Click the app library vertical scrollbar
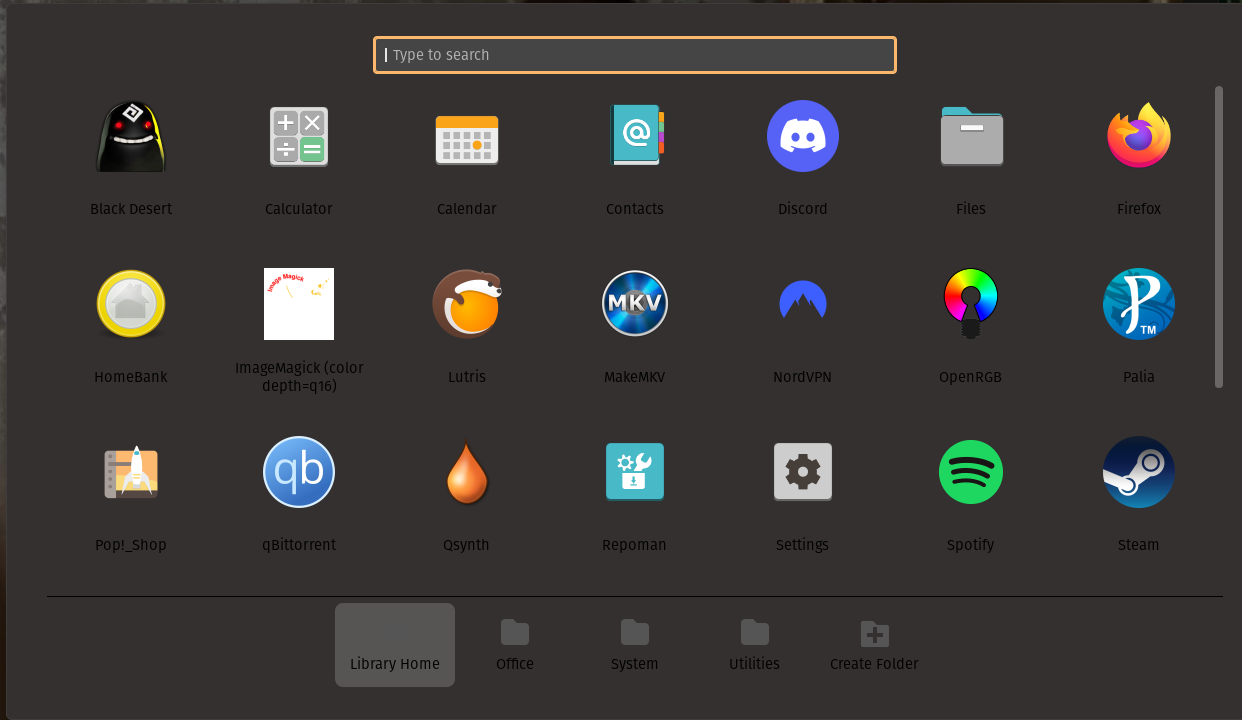The width and height of the screenshot is (1242, 720). [1219, 237]
